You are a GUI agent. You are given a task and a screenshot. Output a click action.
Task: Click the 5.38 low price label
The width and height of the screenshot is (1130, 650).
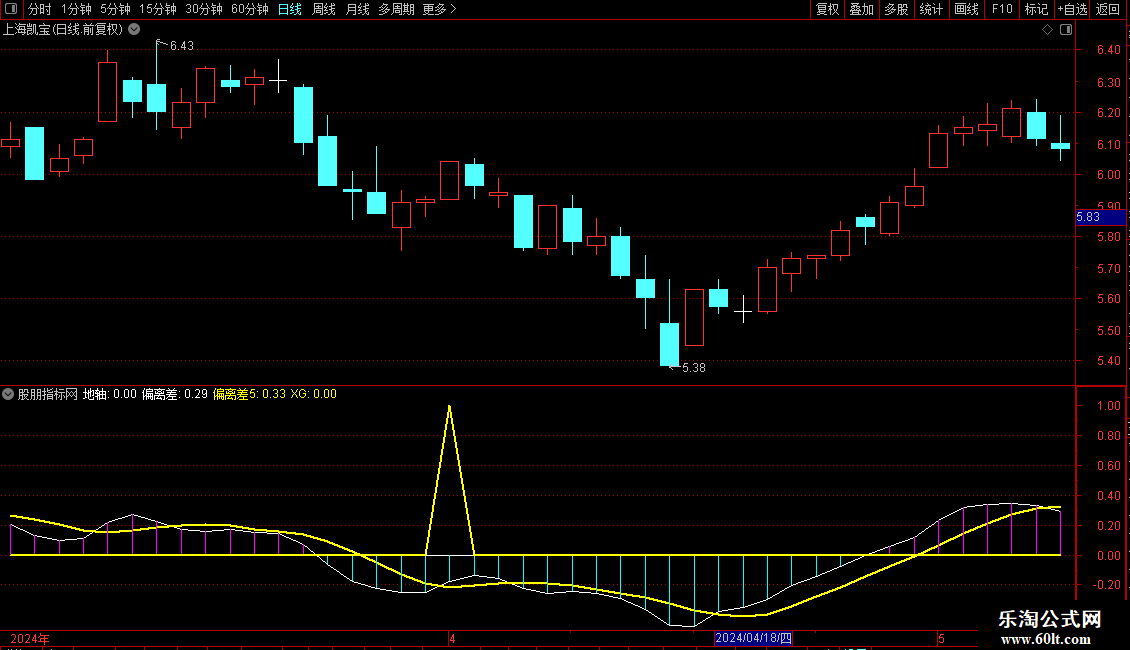pyautogui.click(x=693, y=368)
